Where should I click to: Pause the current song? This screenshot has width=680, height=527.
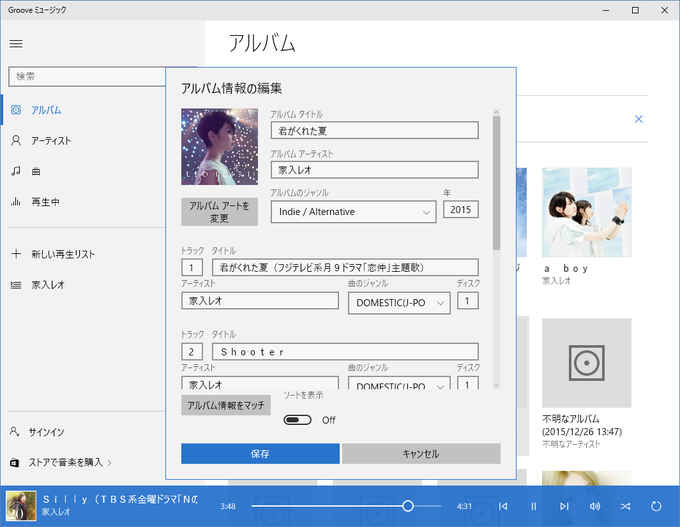pyautogui.click(x=534, y=506)
